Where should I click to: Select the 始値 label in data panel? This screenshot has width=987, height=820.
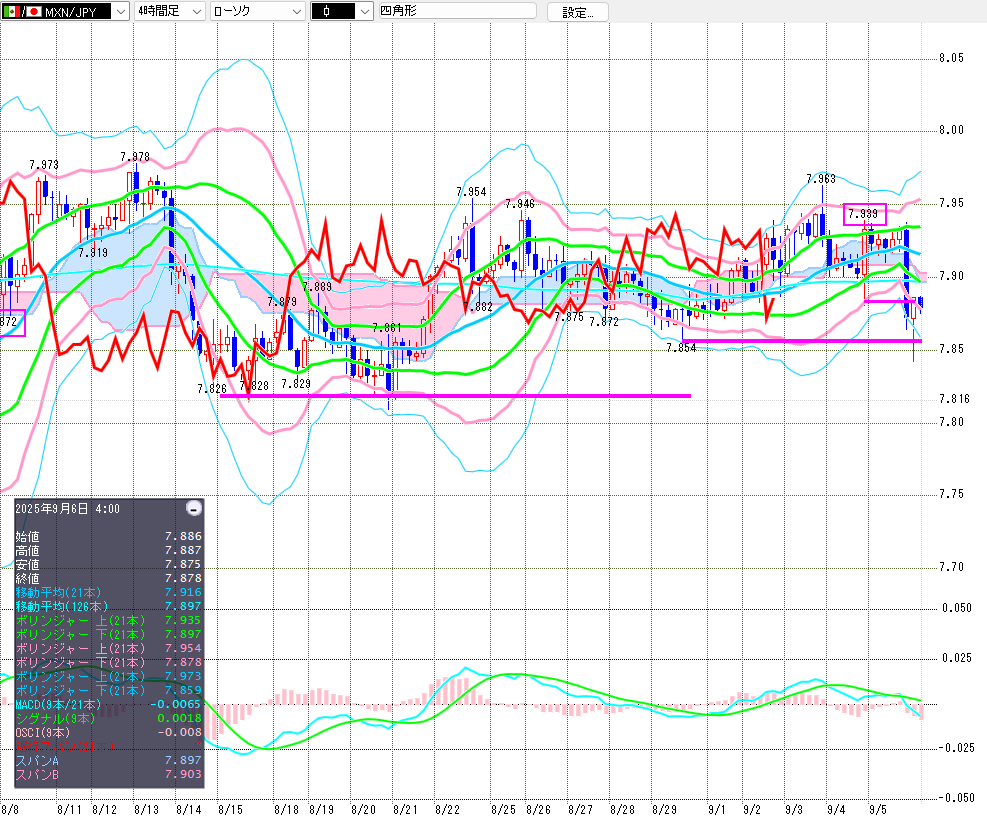tap(28, 536)
